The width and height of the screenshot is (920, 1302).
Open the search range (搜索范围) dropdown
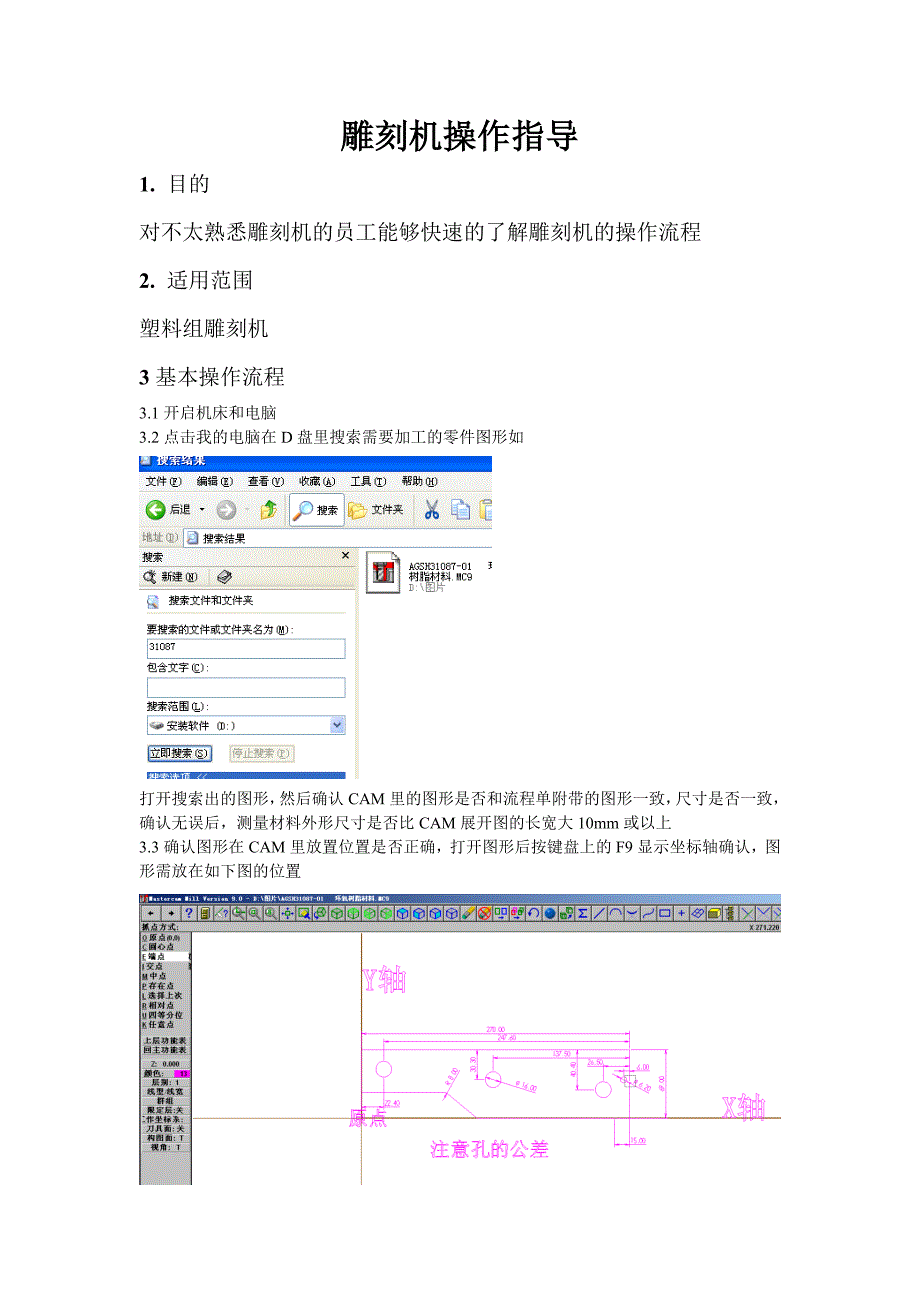(x=337, y=725)
